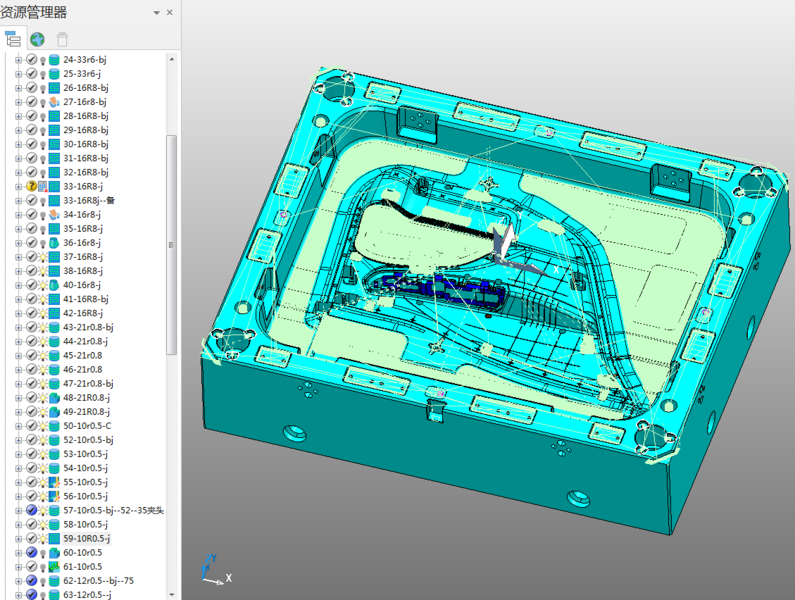Click the strategy icon of 27-16r8-bj

coord(55,102)
